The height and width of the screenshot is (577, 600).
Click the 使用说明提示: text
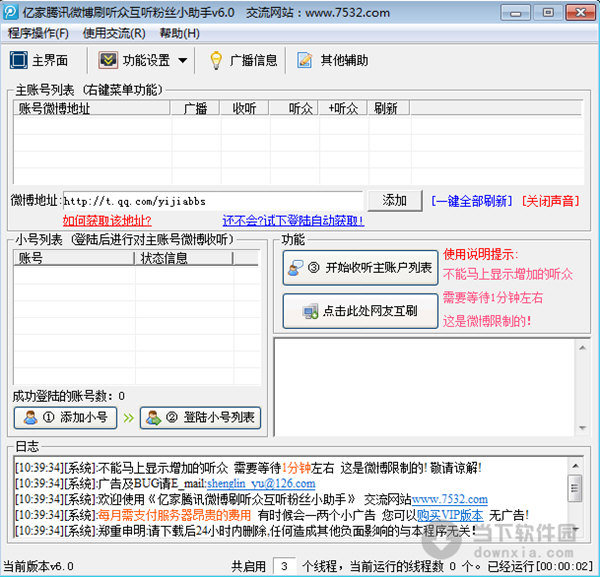click(481, 254)
